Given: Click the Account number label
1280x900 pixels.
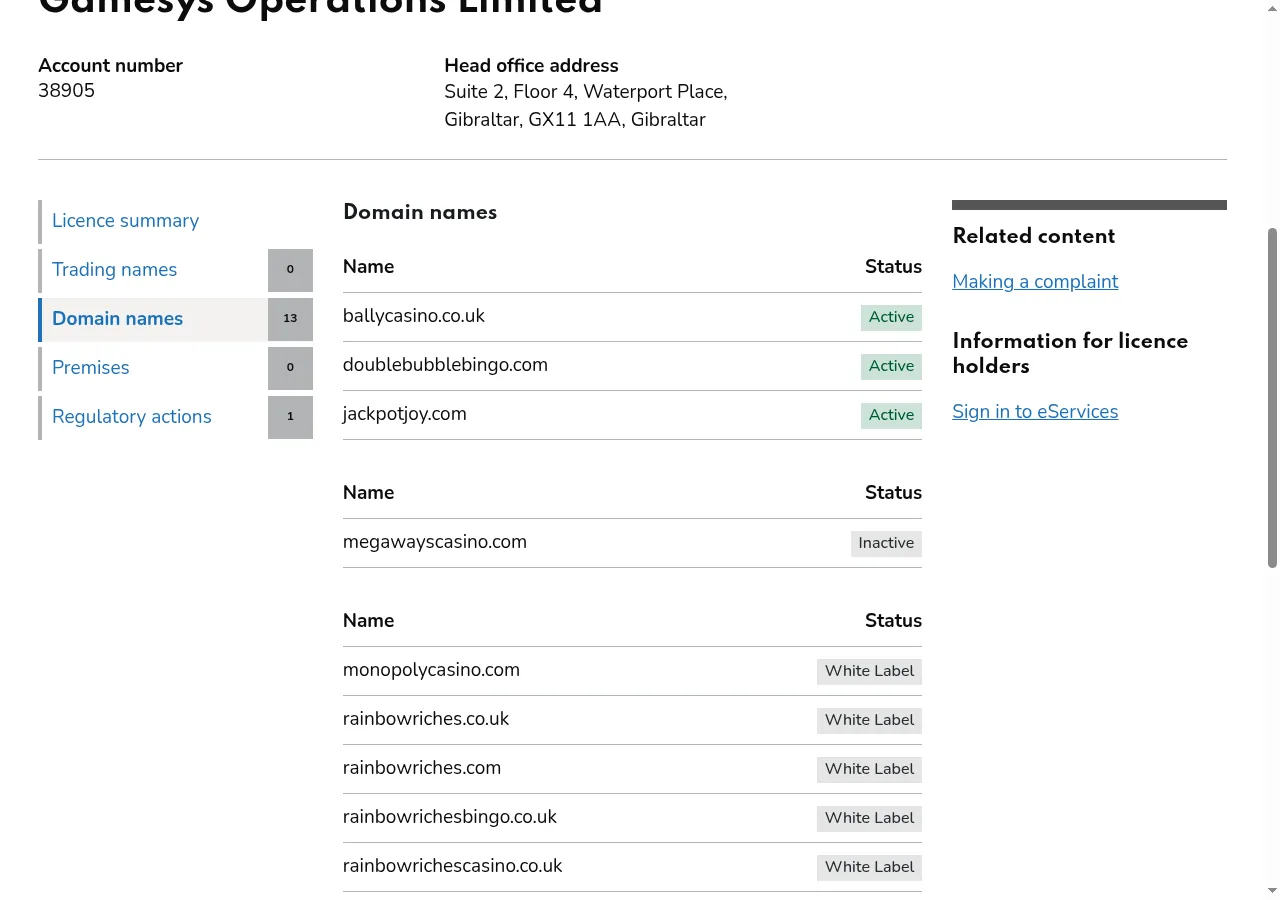Looking at the screenshot, I should point(110,66).
